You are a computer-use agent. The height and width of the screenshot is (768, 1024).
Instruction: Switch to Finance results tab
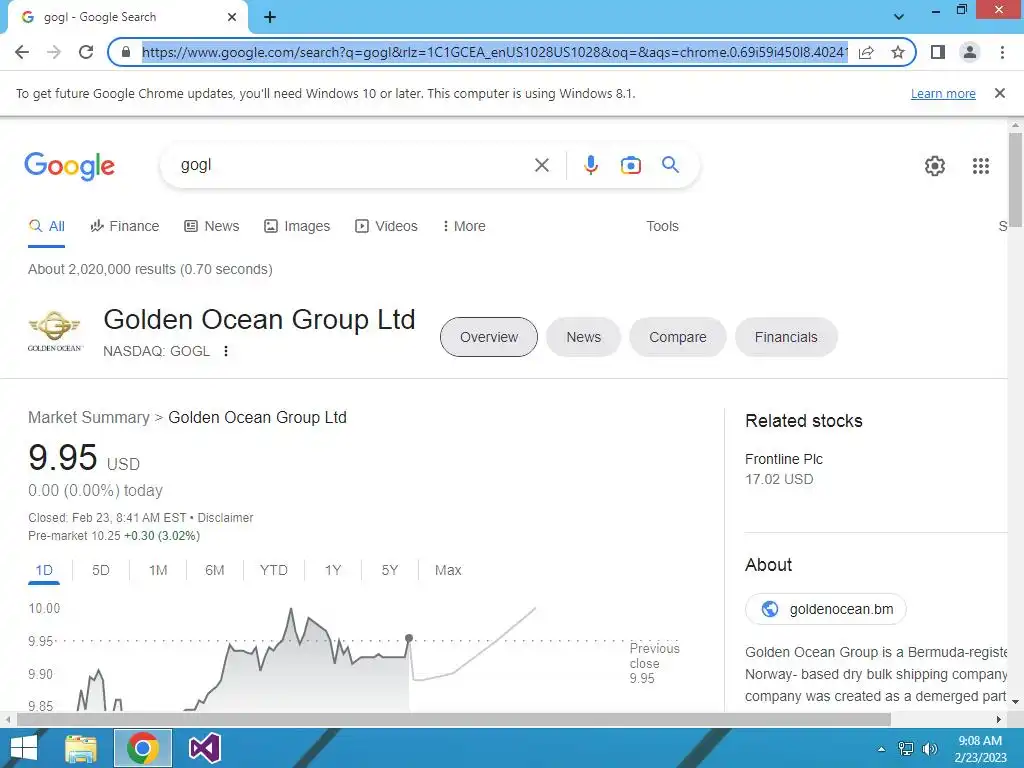tap(125, 227)
